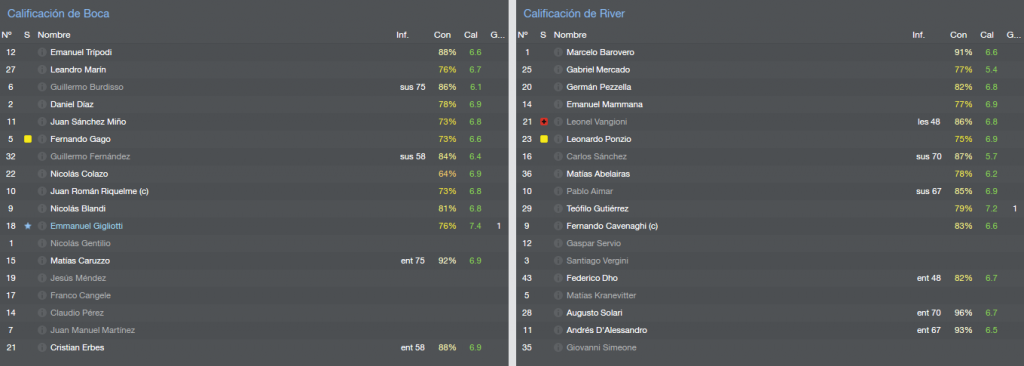
Task: Sort Boca table by Nombre column
Action: point(54,35)
